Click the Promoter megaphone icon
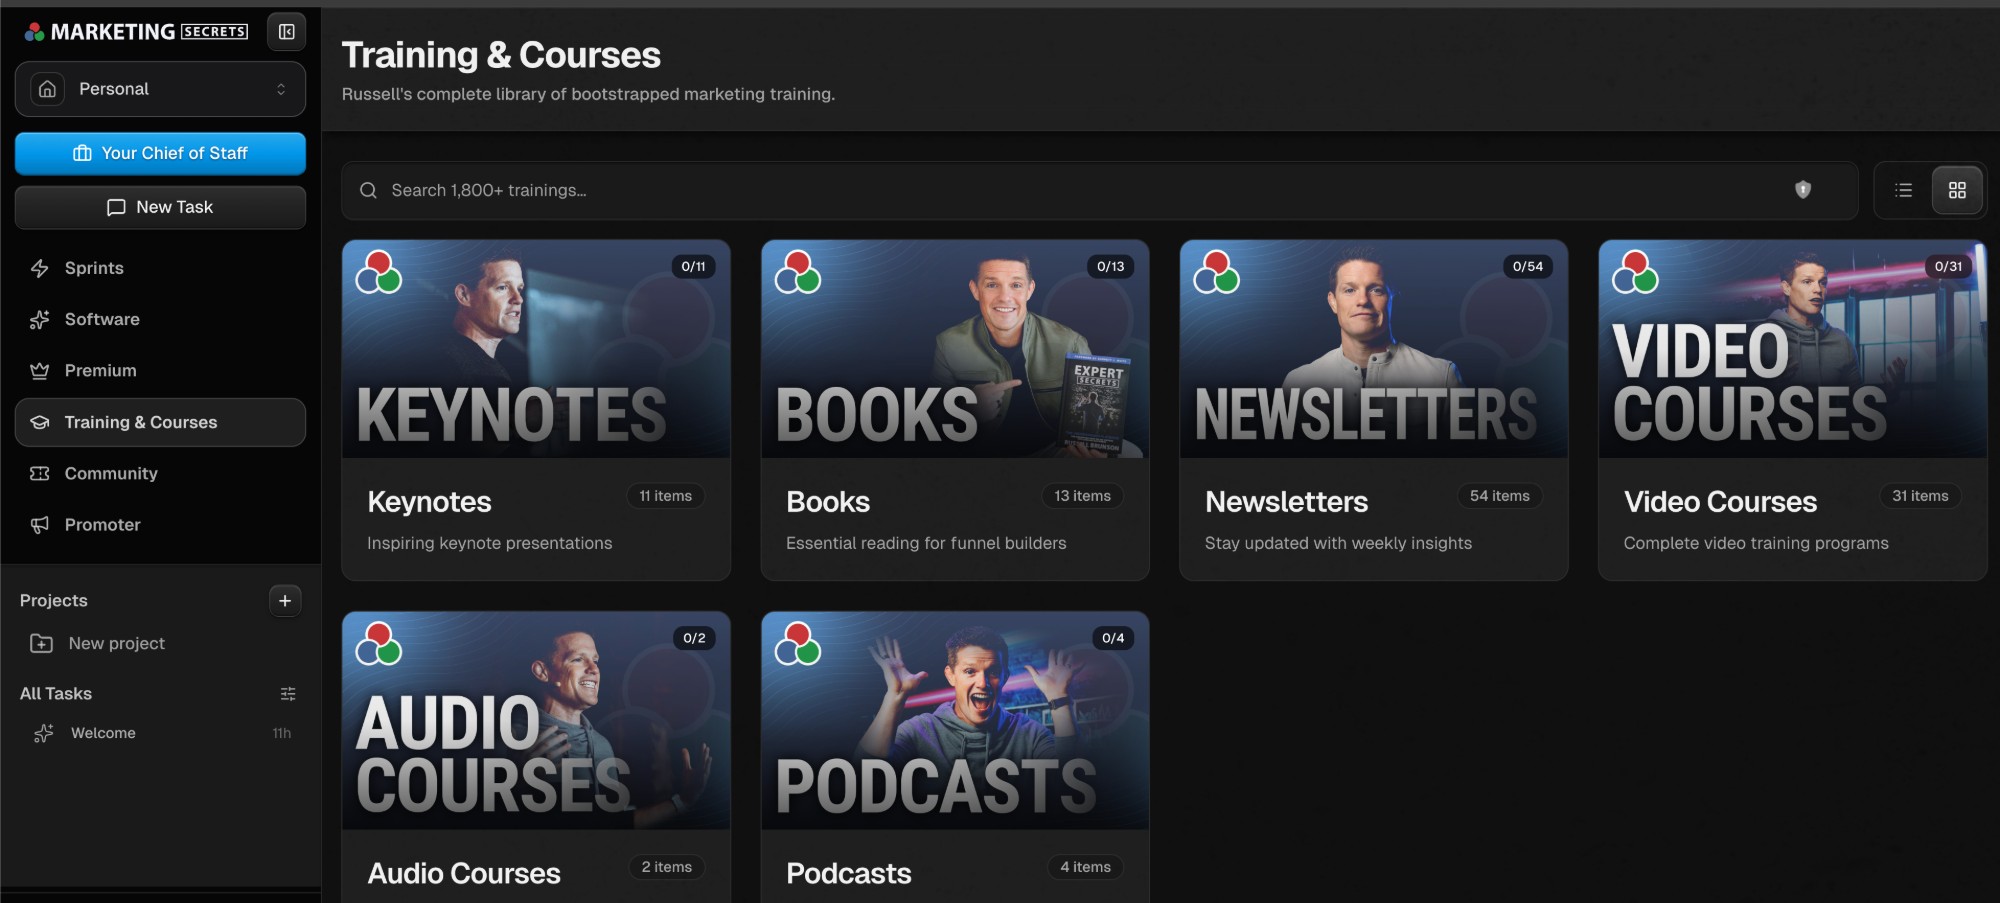Screen dimensions: 2000x903 pos(39,524)
